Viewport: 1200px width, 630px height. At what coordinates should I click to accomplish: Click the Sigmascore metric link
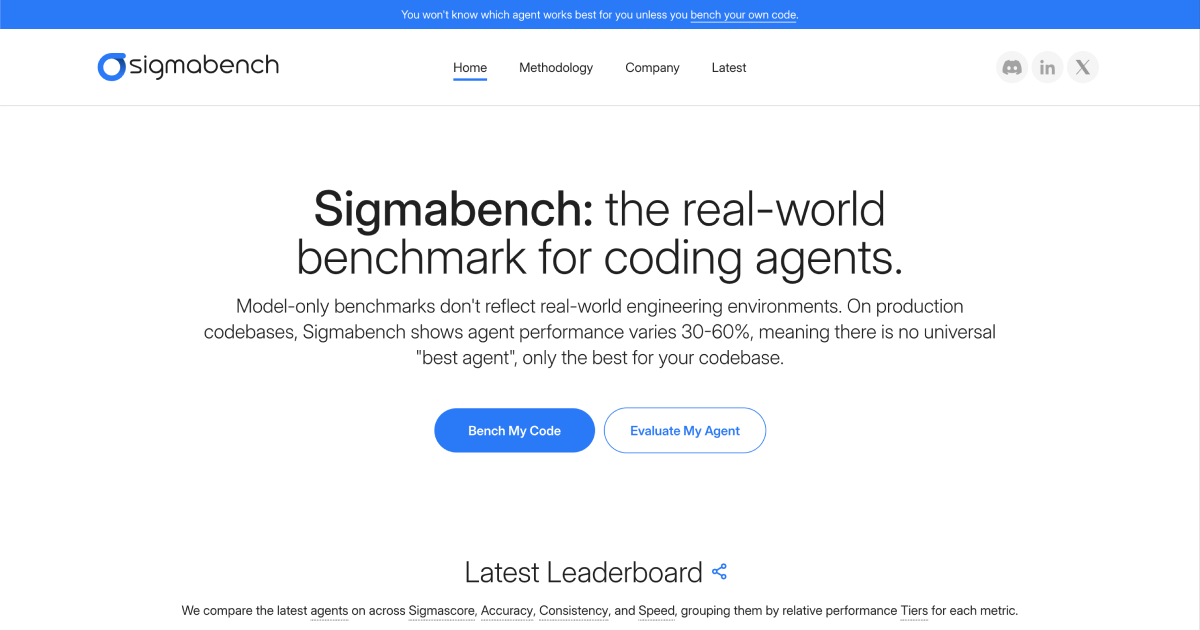[441, 610]
